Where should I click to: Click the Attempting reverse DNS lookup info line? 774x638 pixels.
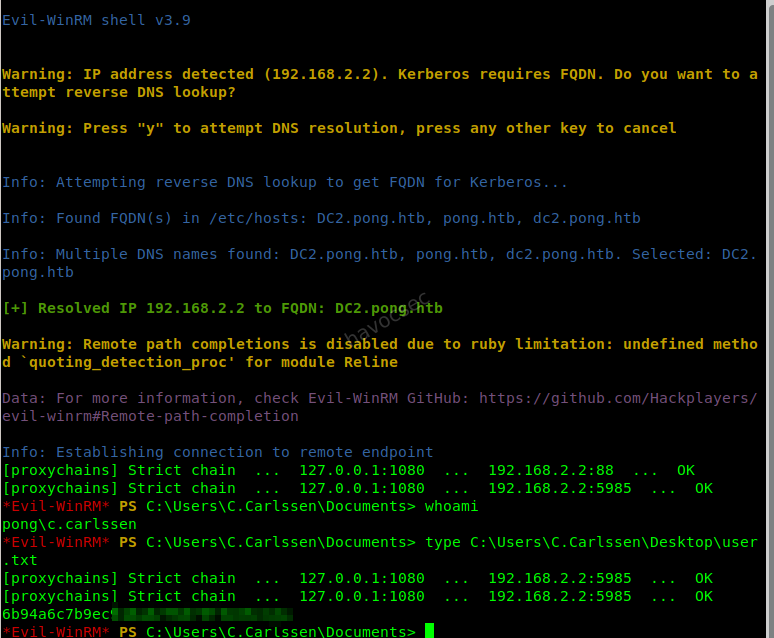[285, 182]
